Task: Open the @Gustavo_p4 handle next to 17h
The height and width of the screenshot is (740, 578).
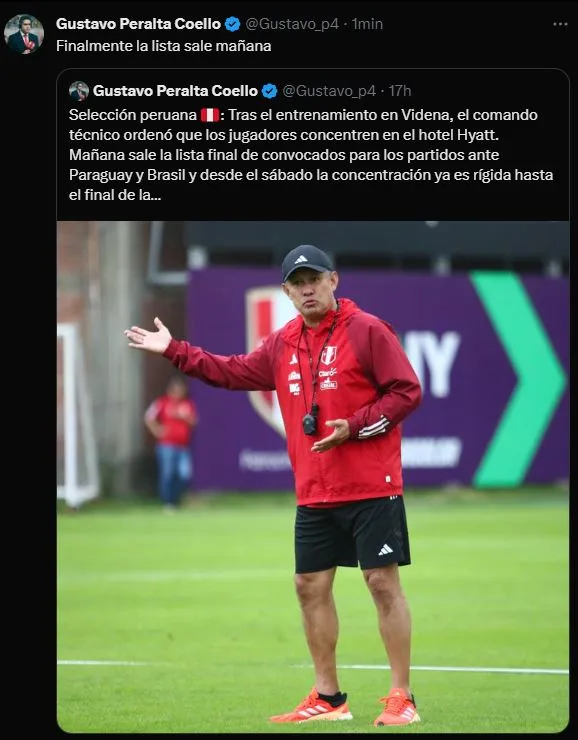Action: 329,91
